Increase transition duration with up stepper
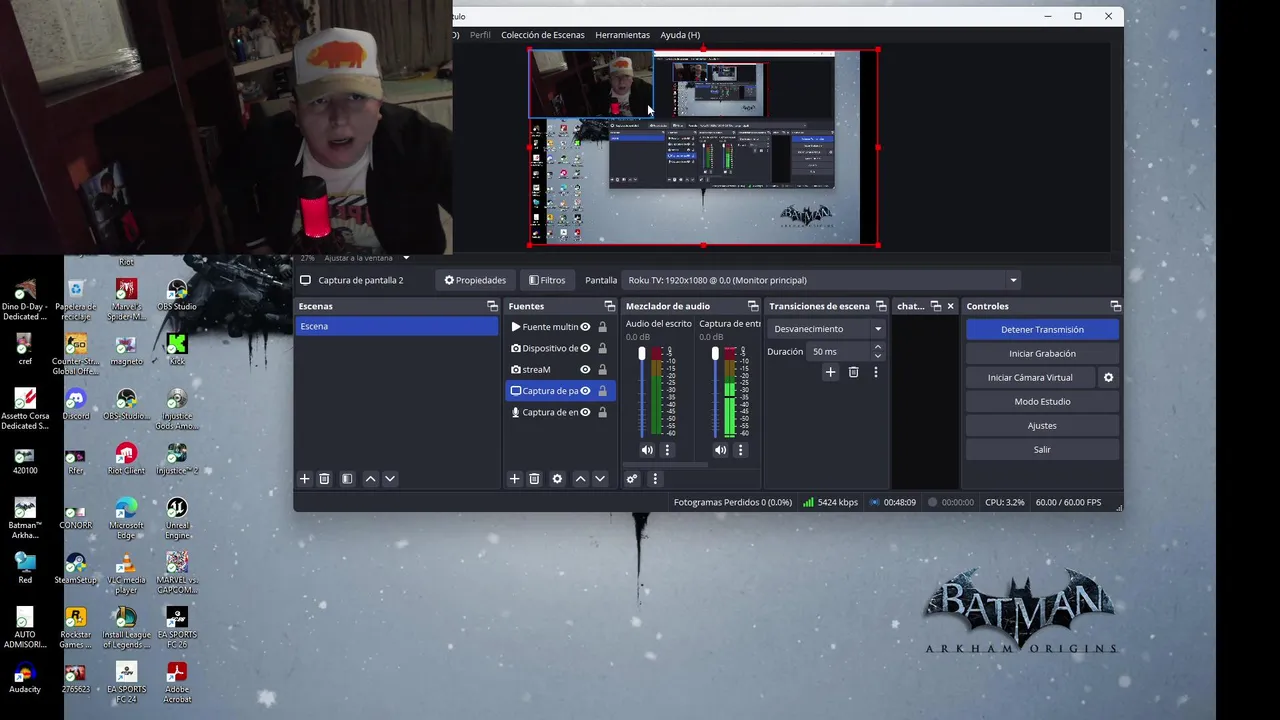 coord(878,348)
